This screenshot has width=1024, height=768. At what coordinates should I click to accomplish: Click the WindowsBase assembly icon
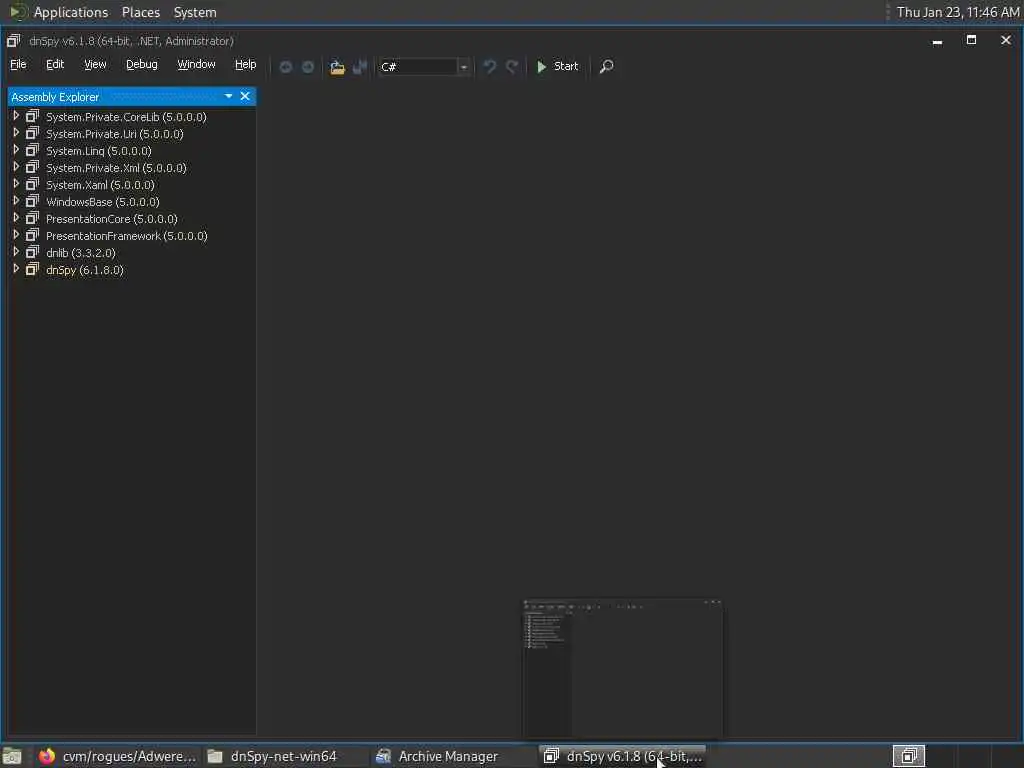click(32, 201)
